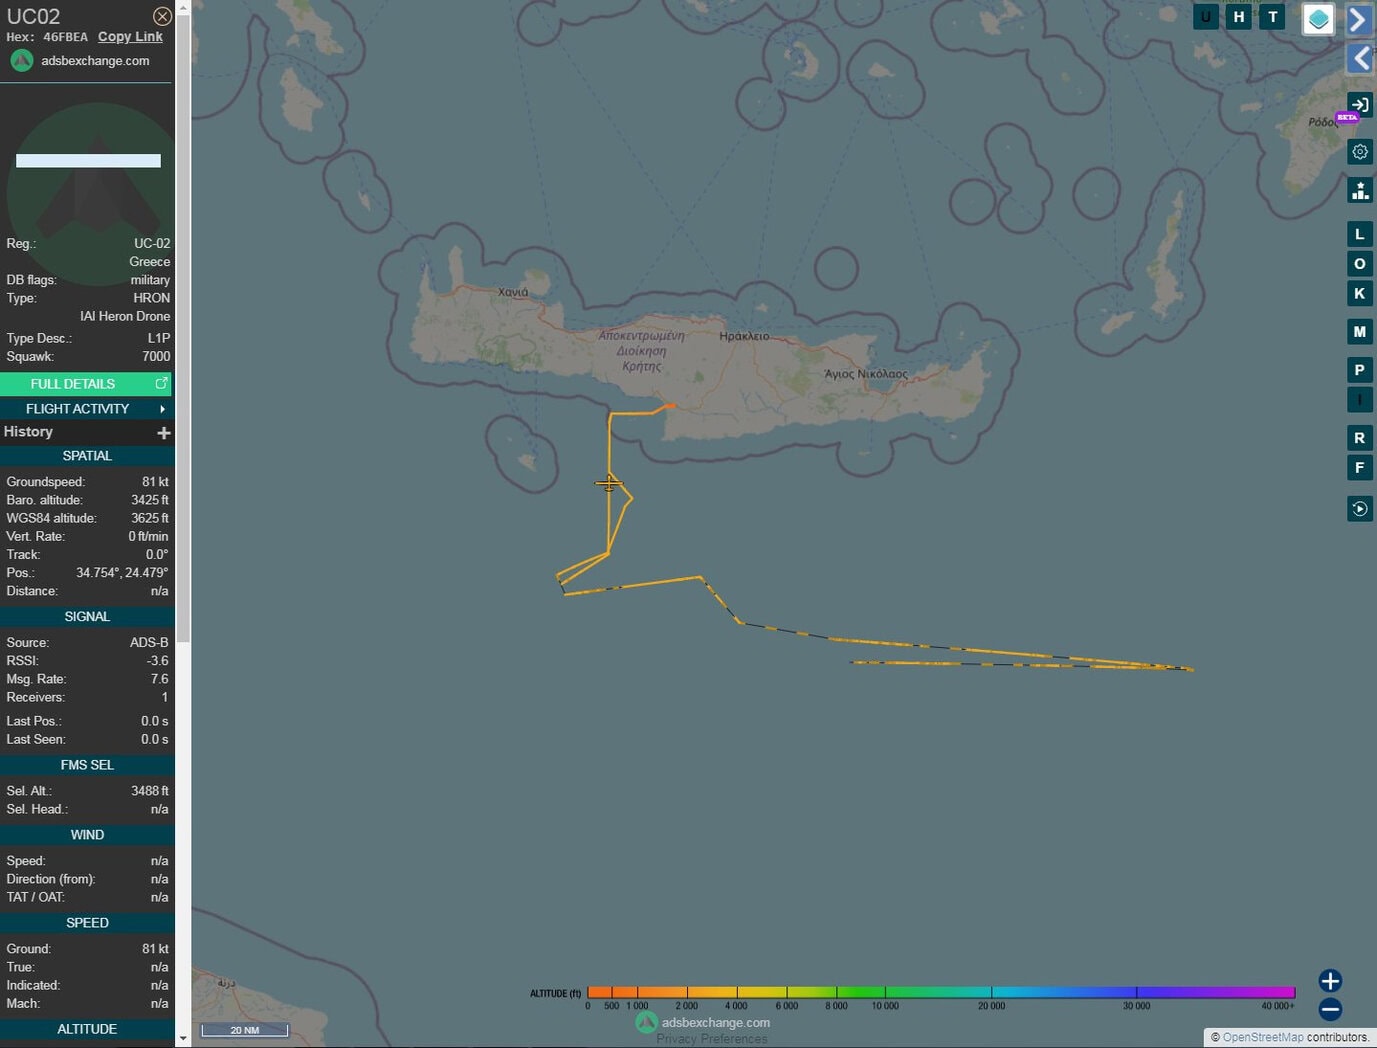
Task: Open the settings gear on map
Action: click(x=1359, y=152)
